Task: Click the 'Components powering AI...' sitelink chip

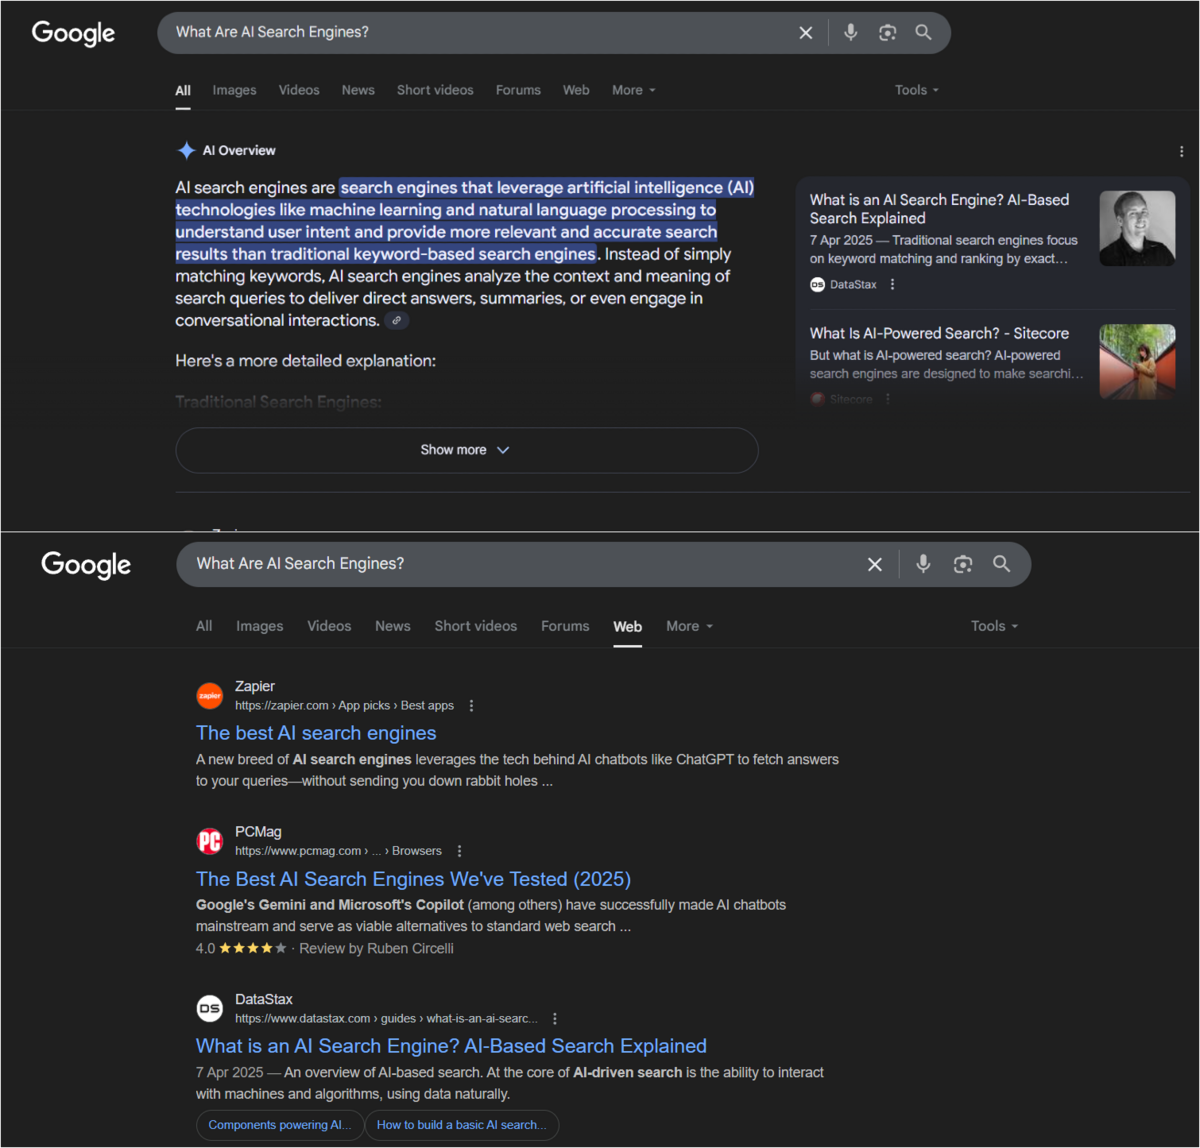Action: (279, 1125)
